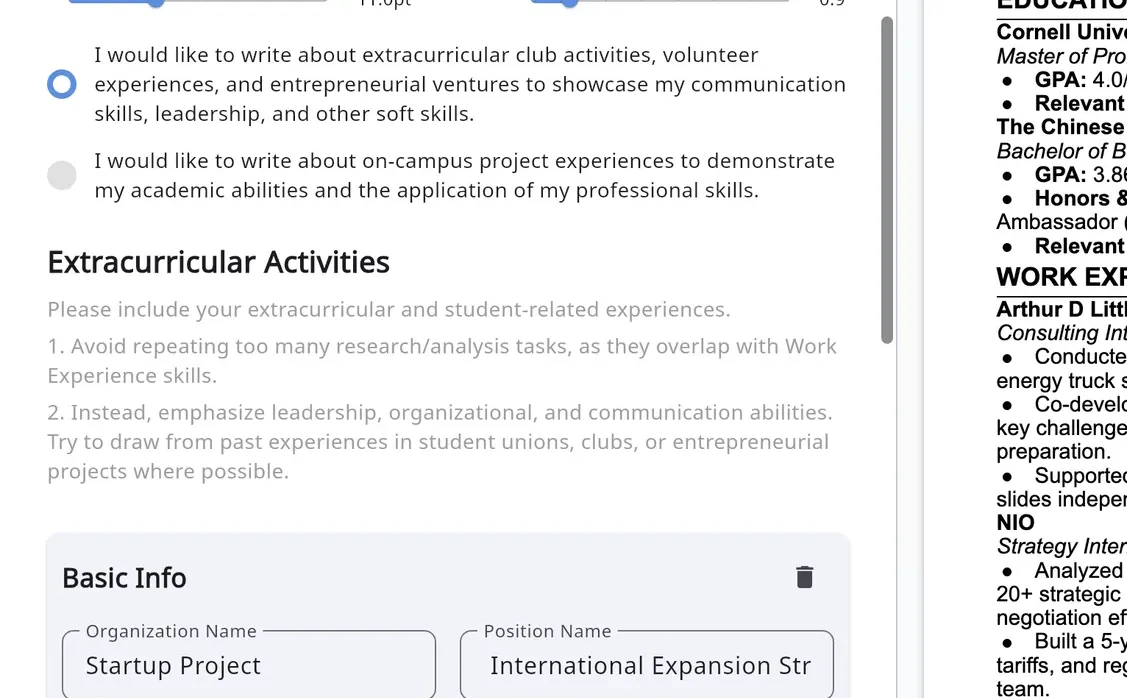
Task: Click the text about demonstrating academic abilities
Action: click(x=464, y=175)
